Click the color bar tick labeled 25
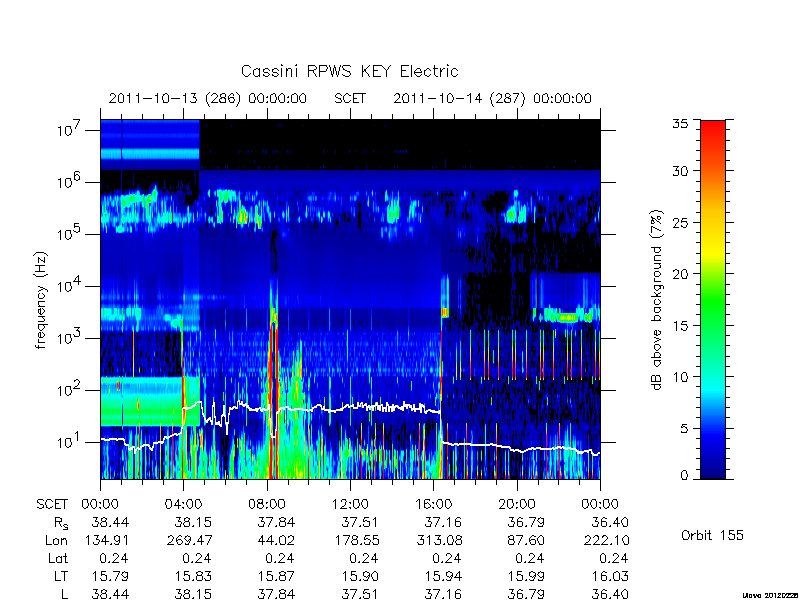The image size is (800, 600). (681, 222)
